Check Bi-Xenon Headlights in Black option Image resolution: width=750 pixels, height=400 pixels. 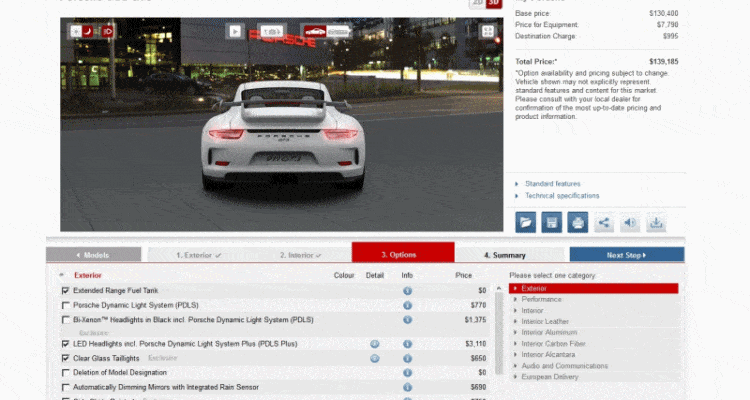[x=66, y=320]
